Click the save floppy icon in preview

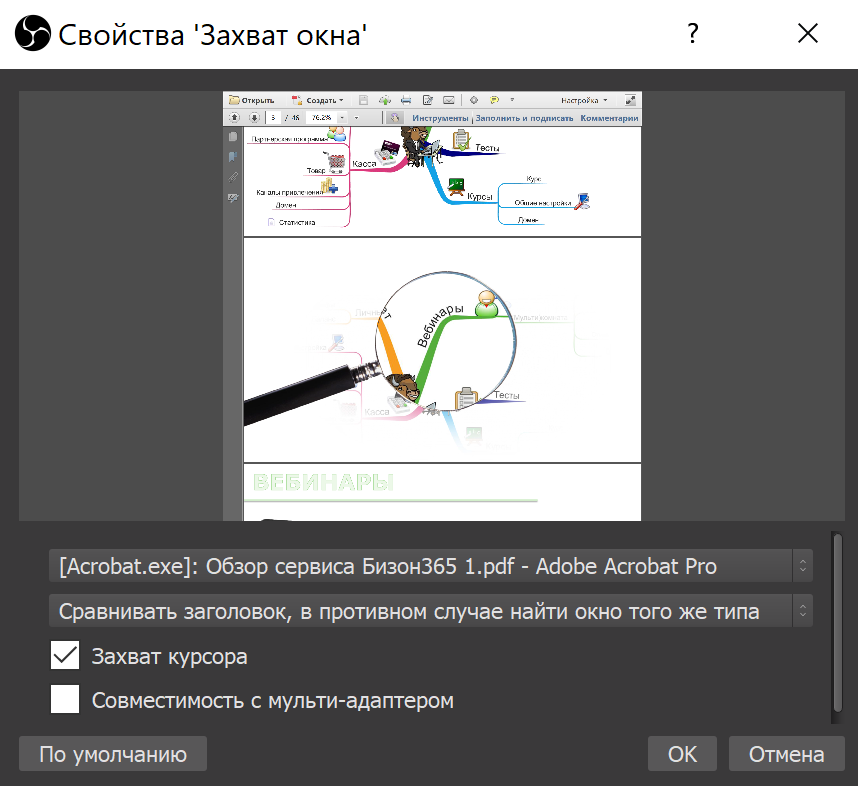363,100
